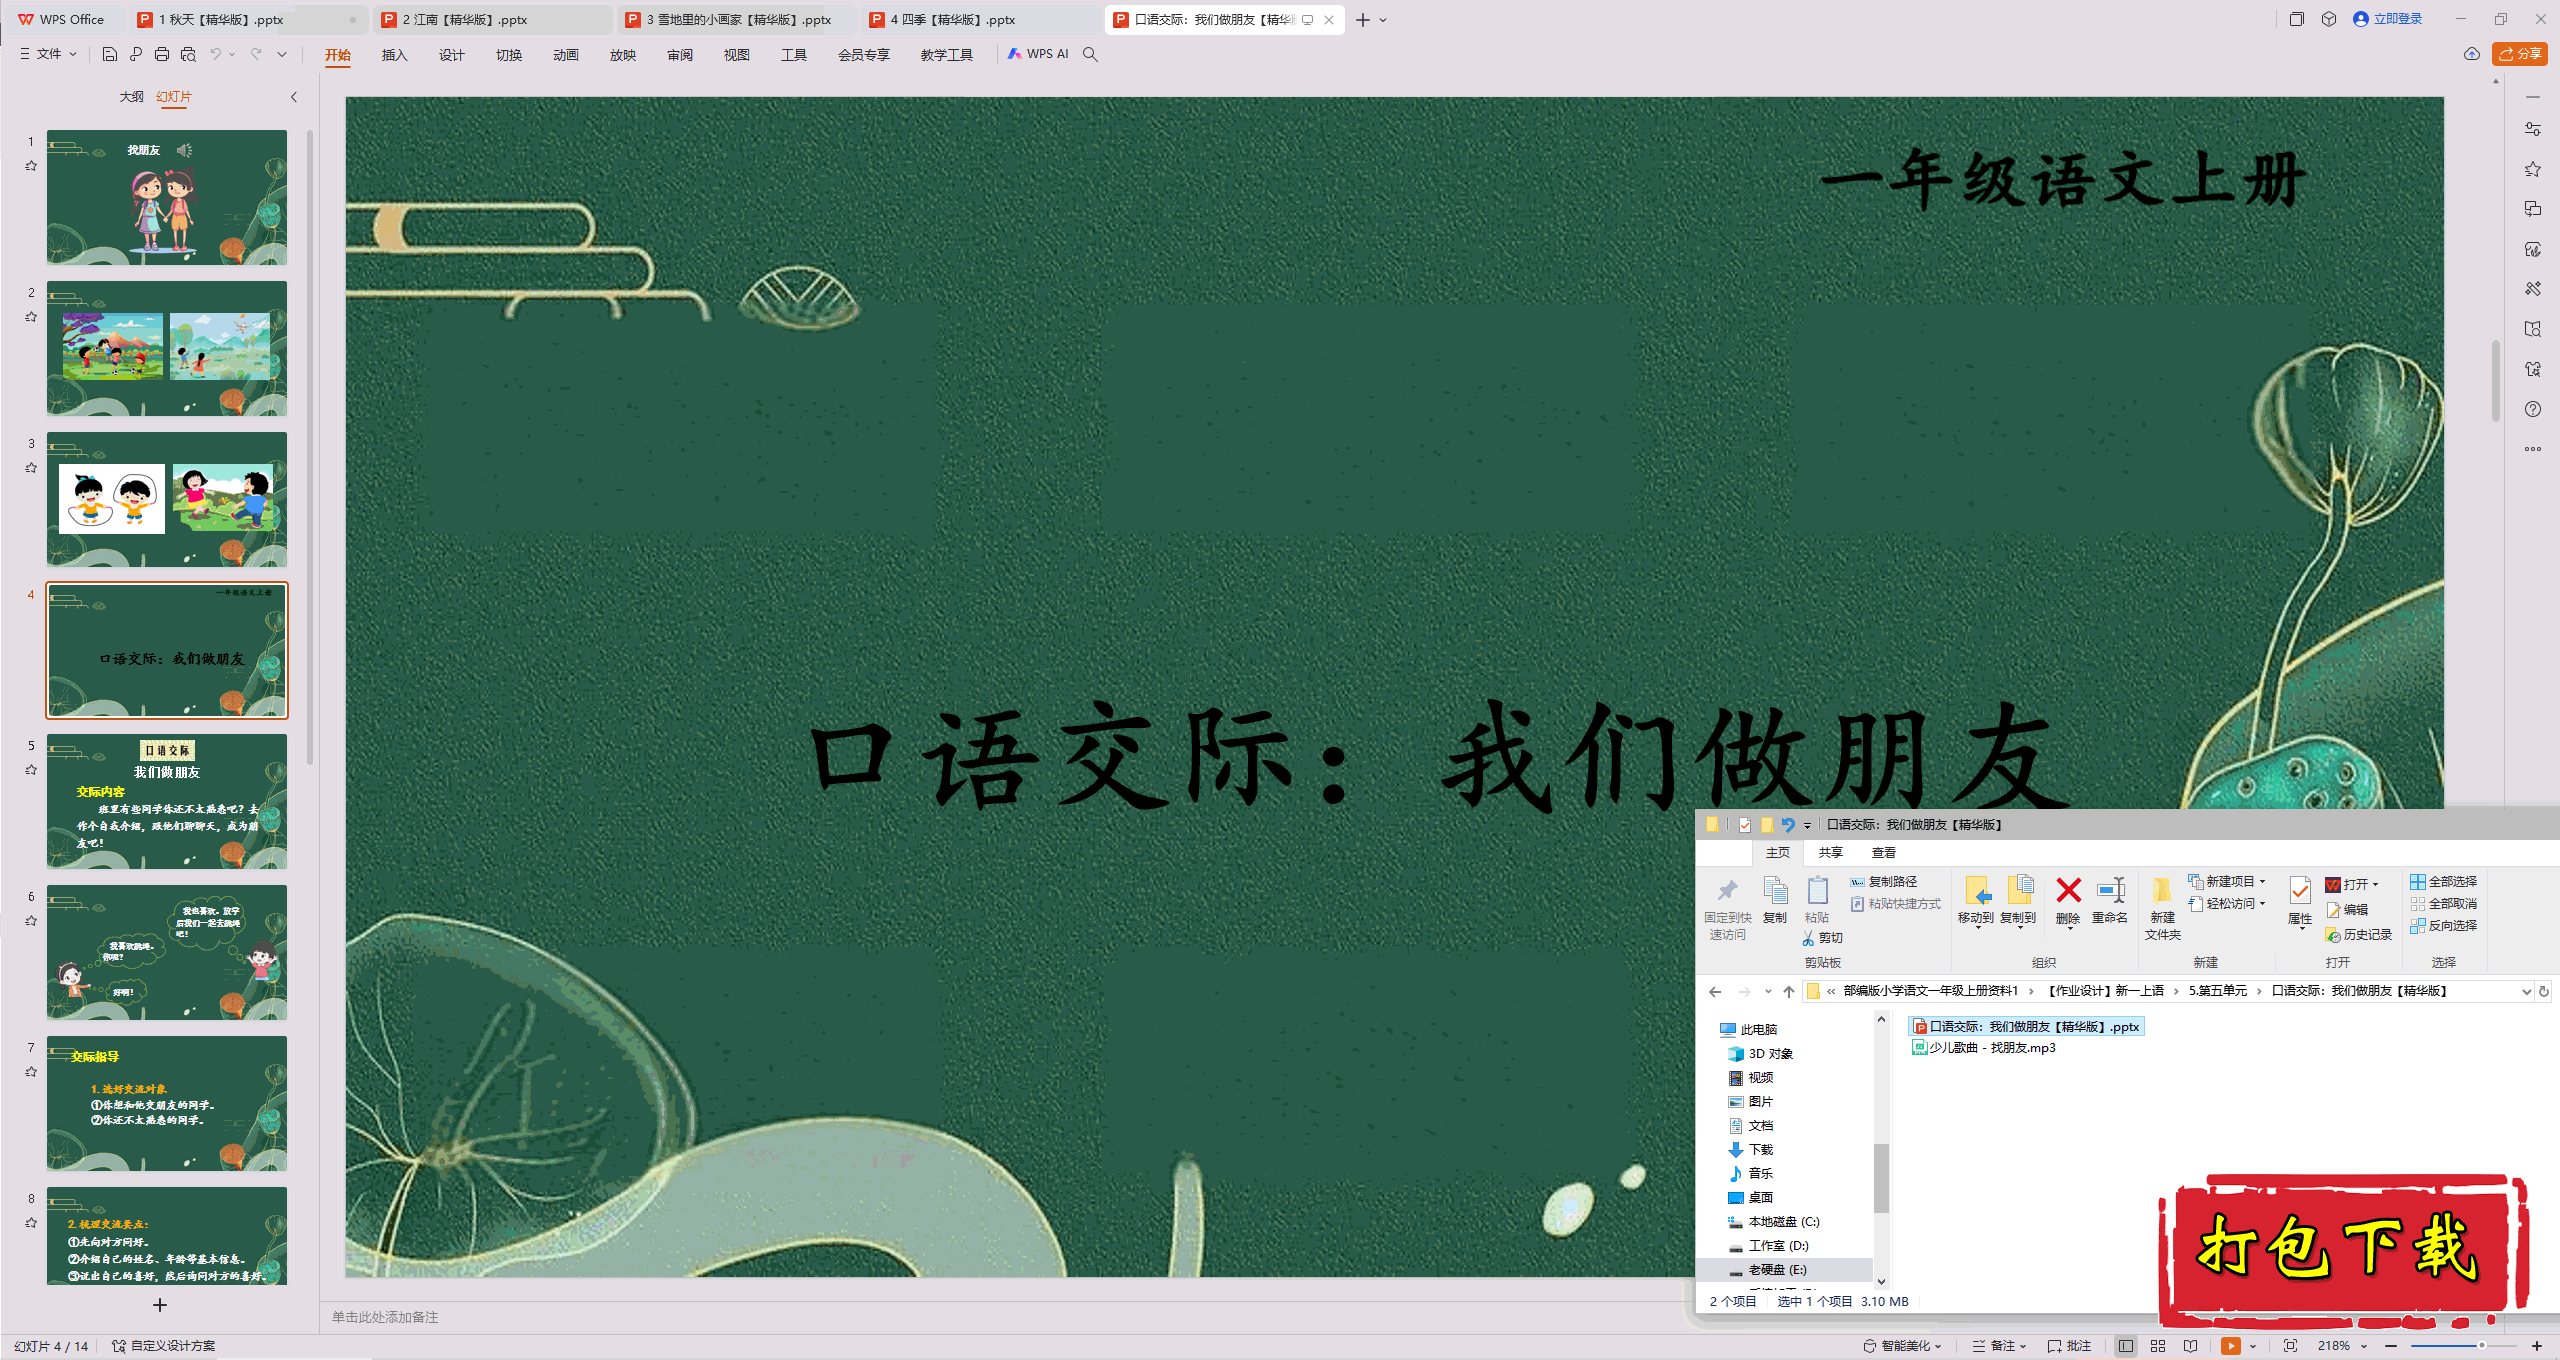Add a new slide with the plus button
2560x1360 pixels.
click(x=160, y=1305)
